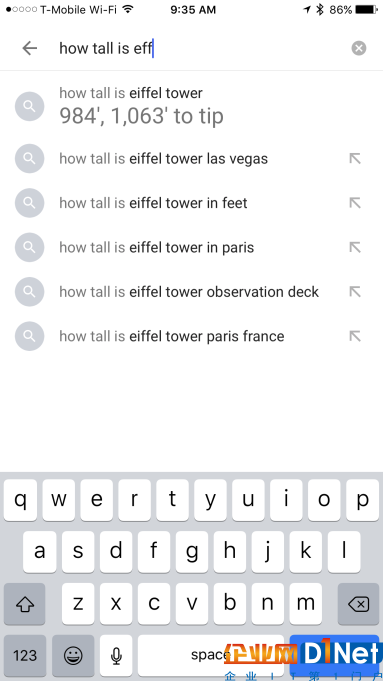Toggle the shift key
This screenshot has width=383, height=681.
pos(25,604)
